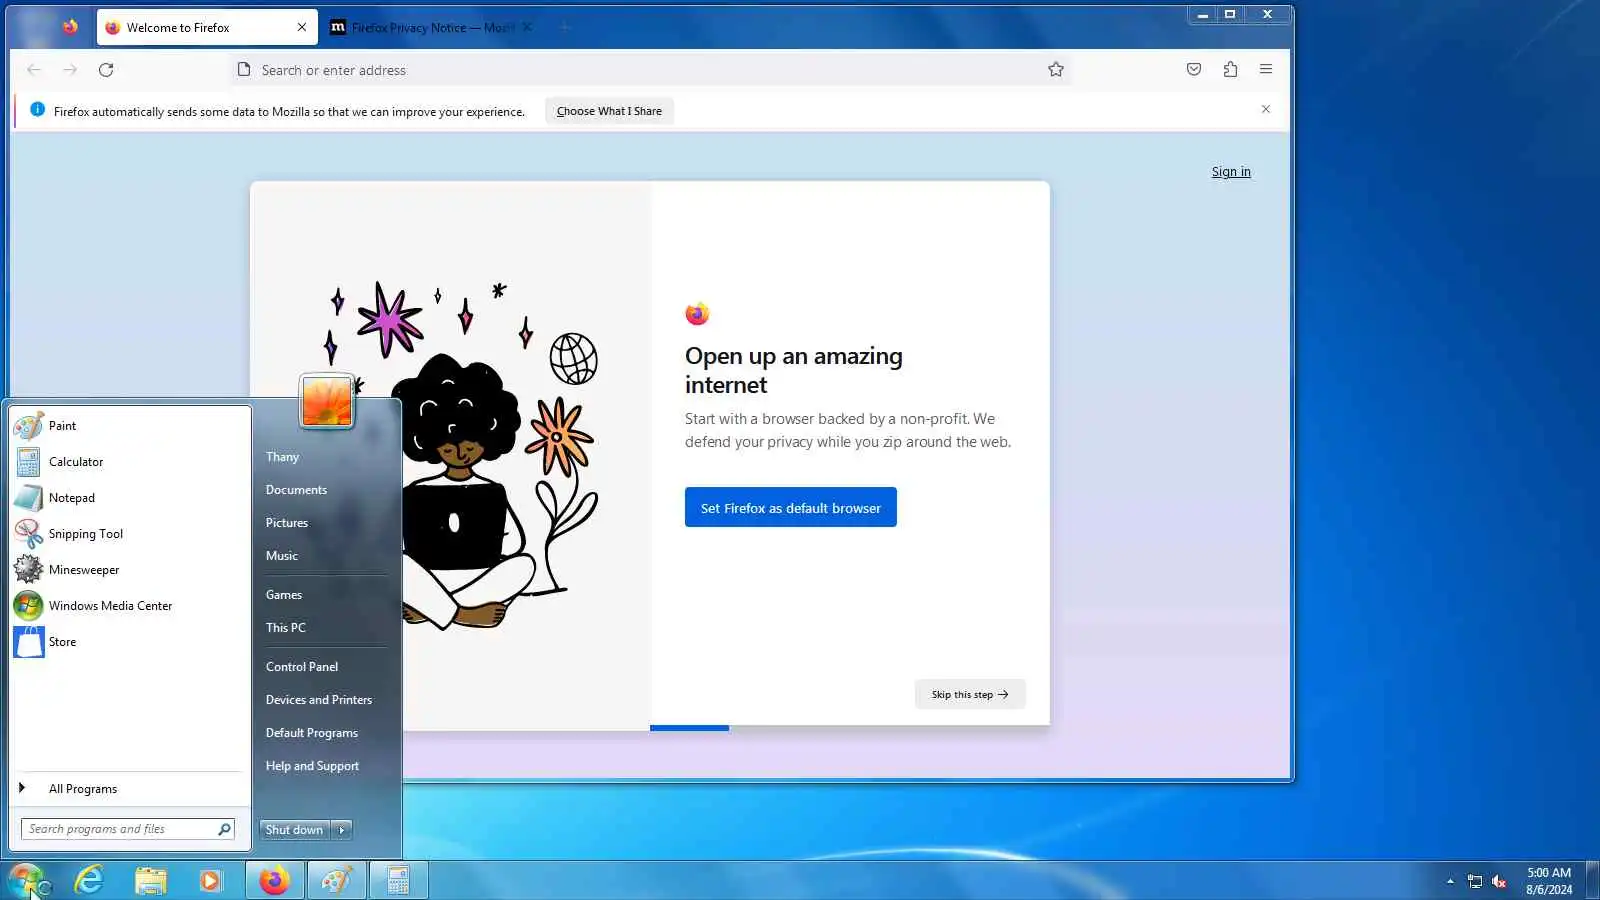Click the Set Firefox as default browser button

tap(791, 508)
